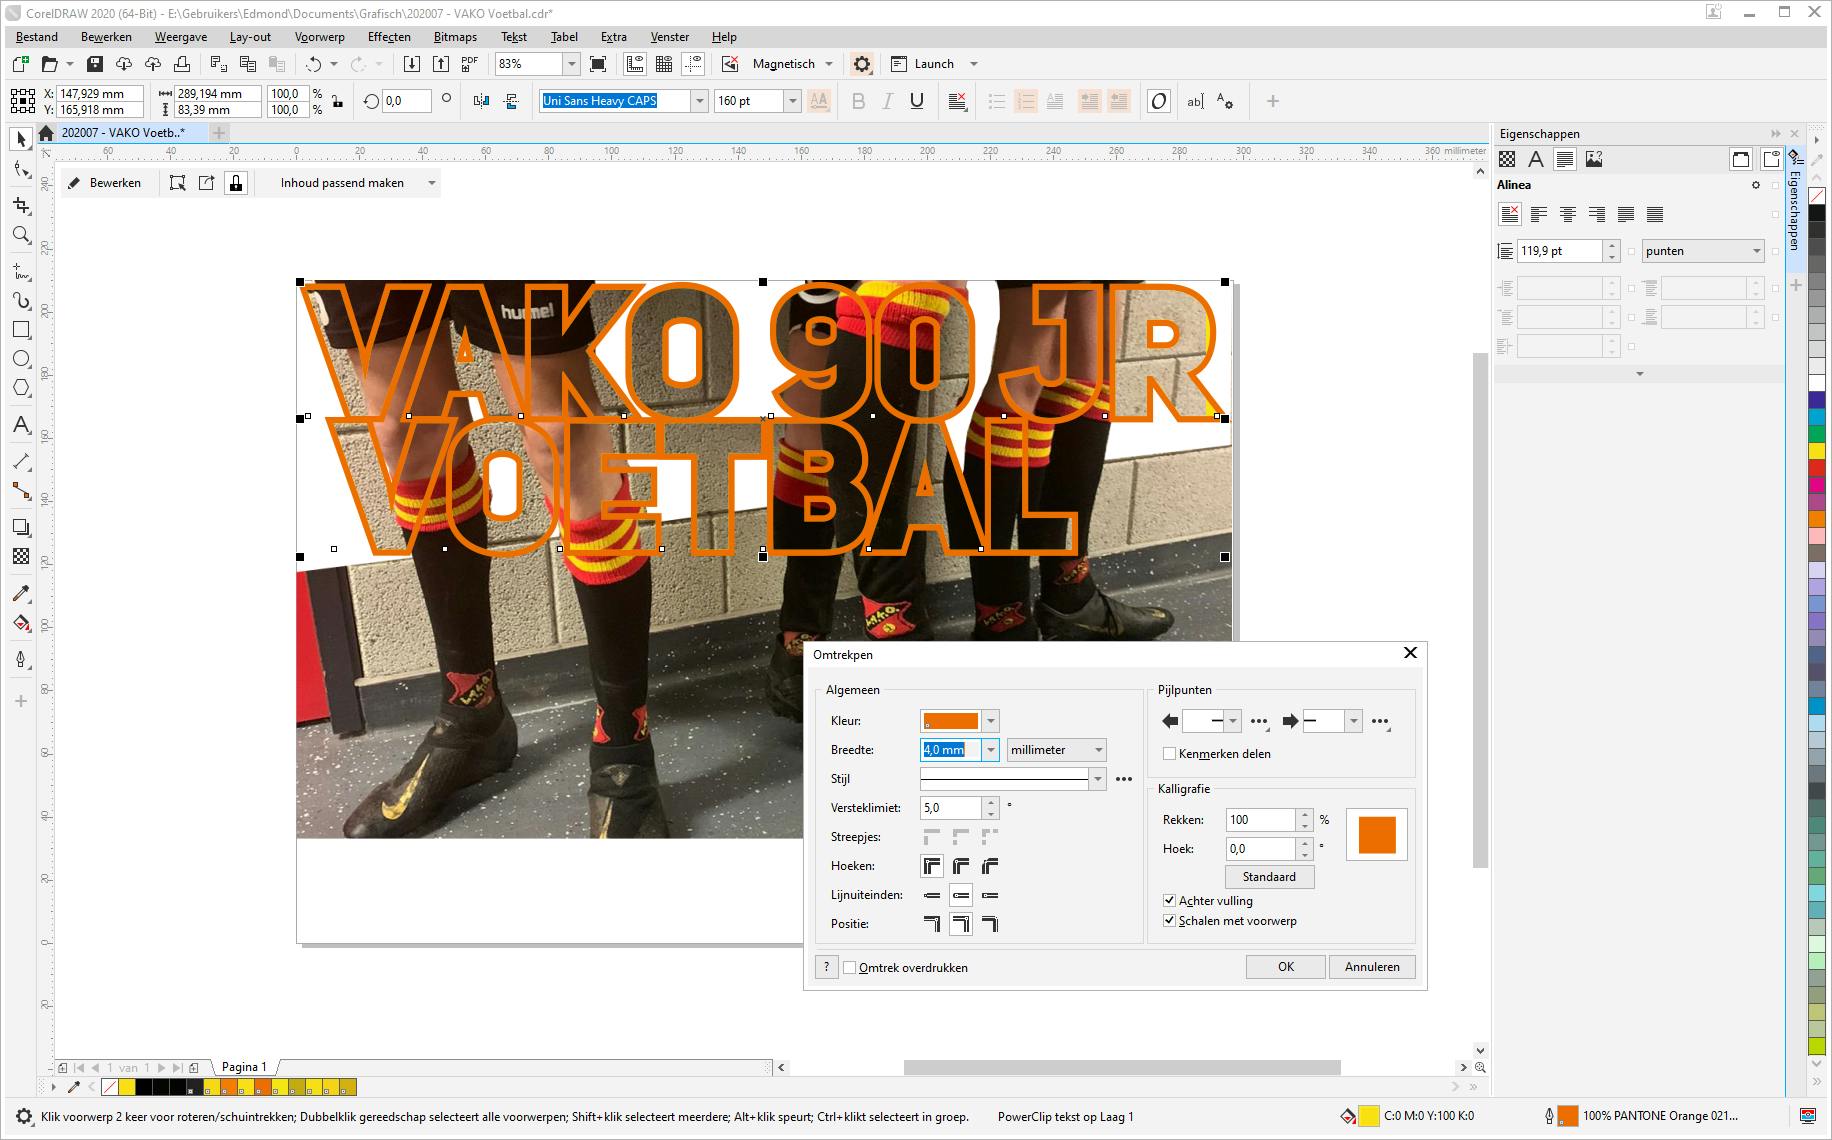Enable the Omtrek overdrukken checkbox
The image size is (1832, 1140).
pyautogui.click(x=850, y=968)
